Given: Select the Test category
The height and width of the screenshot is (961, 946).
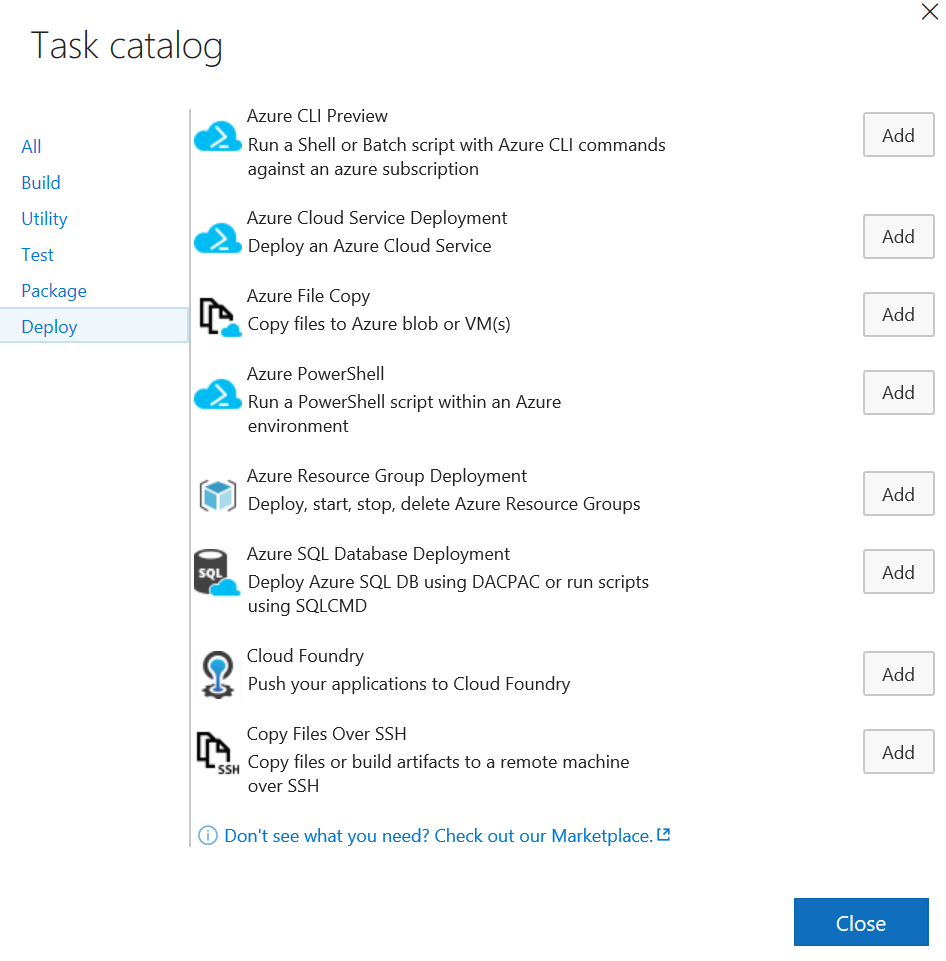Looking at the screenshot, I should (x=37, y=255).
